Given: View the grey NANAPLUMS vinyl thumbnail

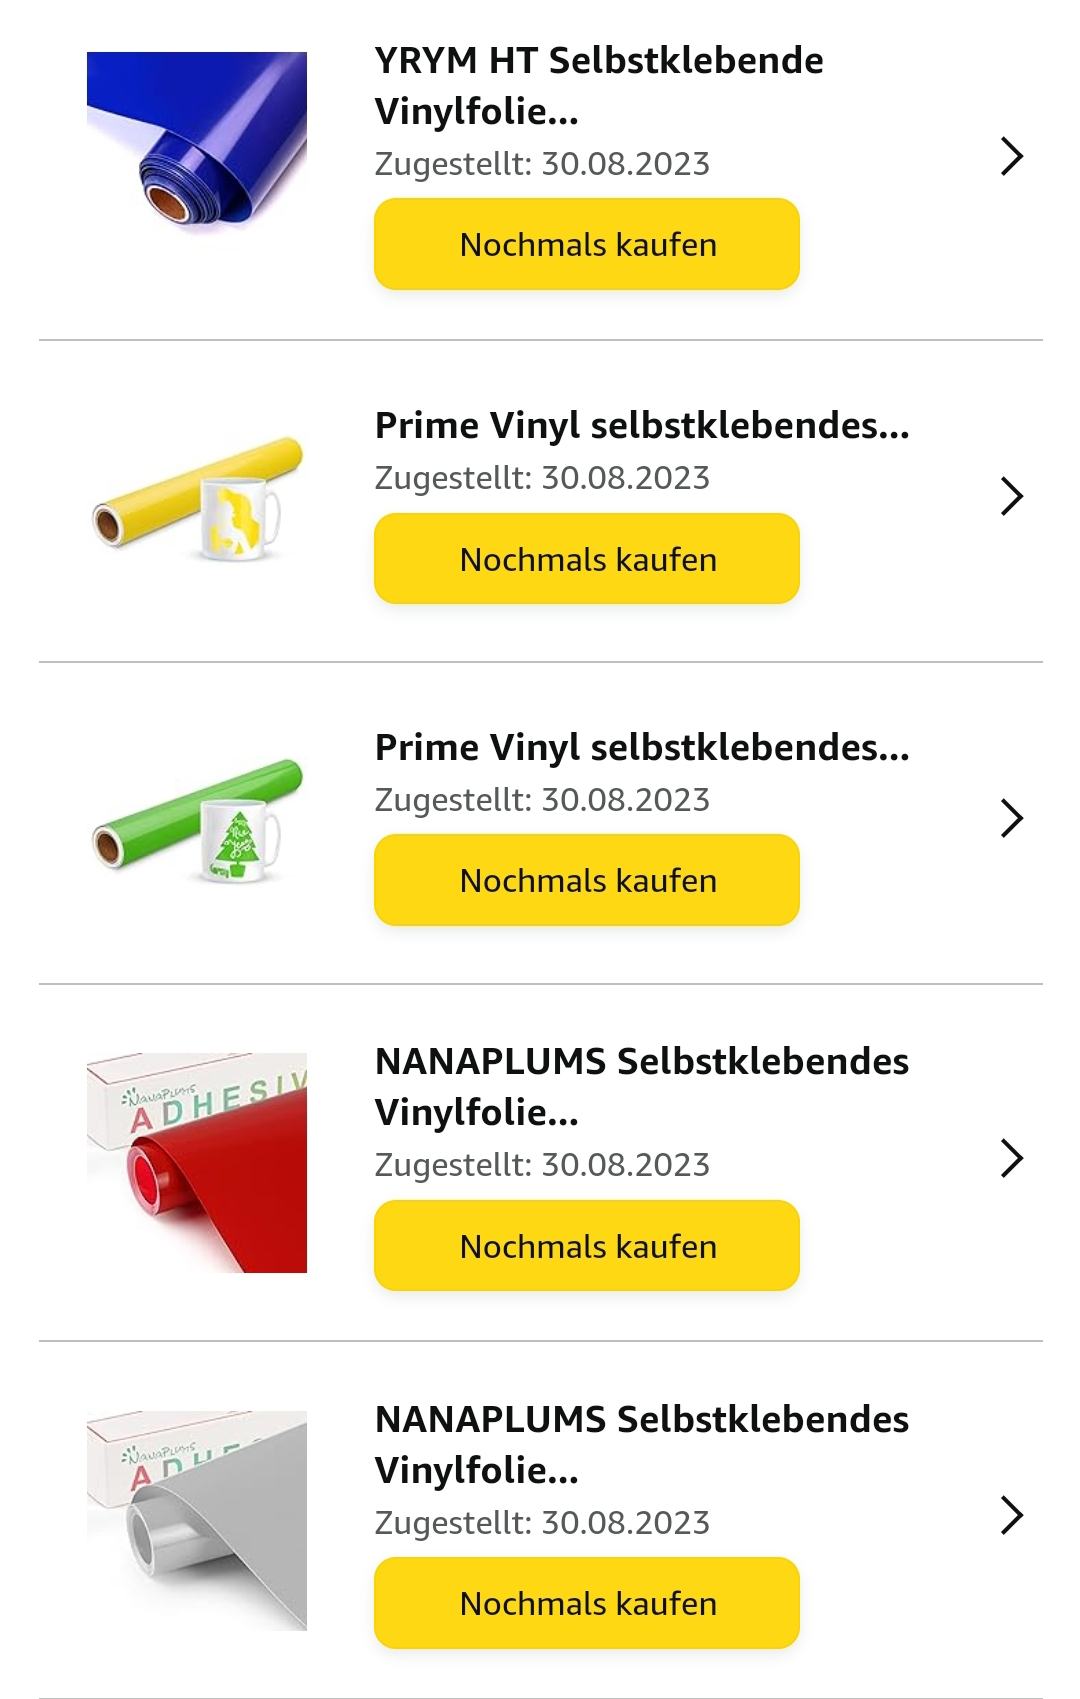Looking at the screenshot, I should [x=197, y=1520].
